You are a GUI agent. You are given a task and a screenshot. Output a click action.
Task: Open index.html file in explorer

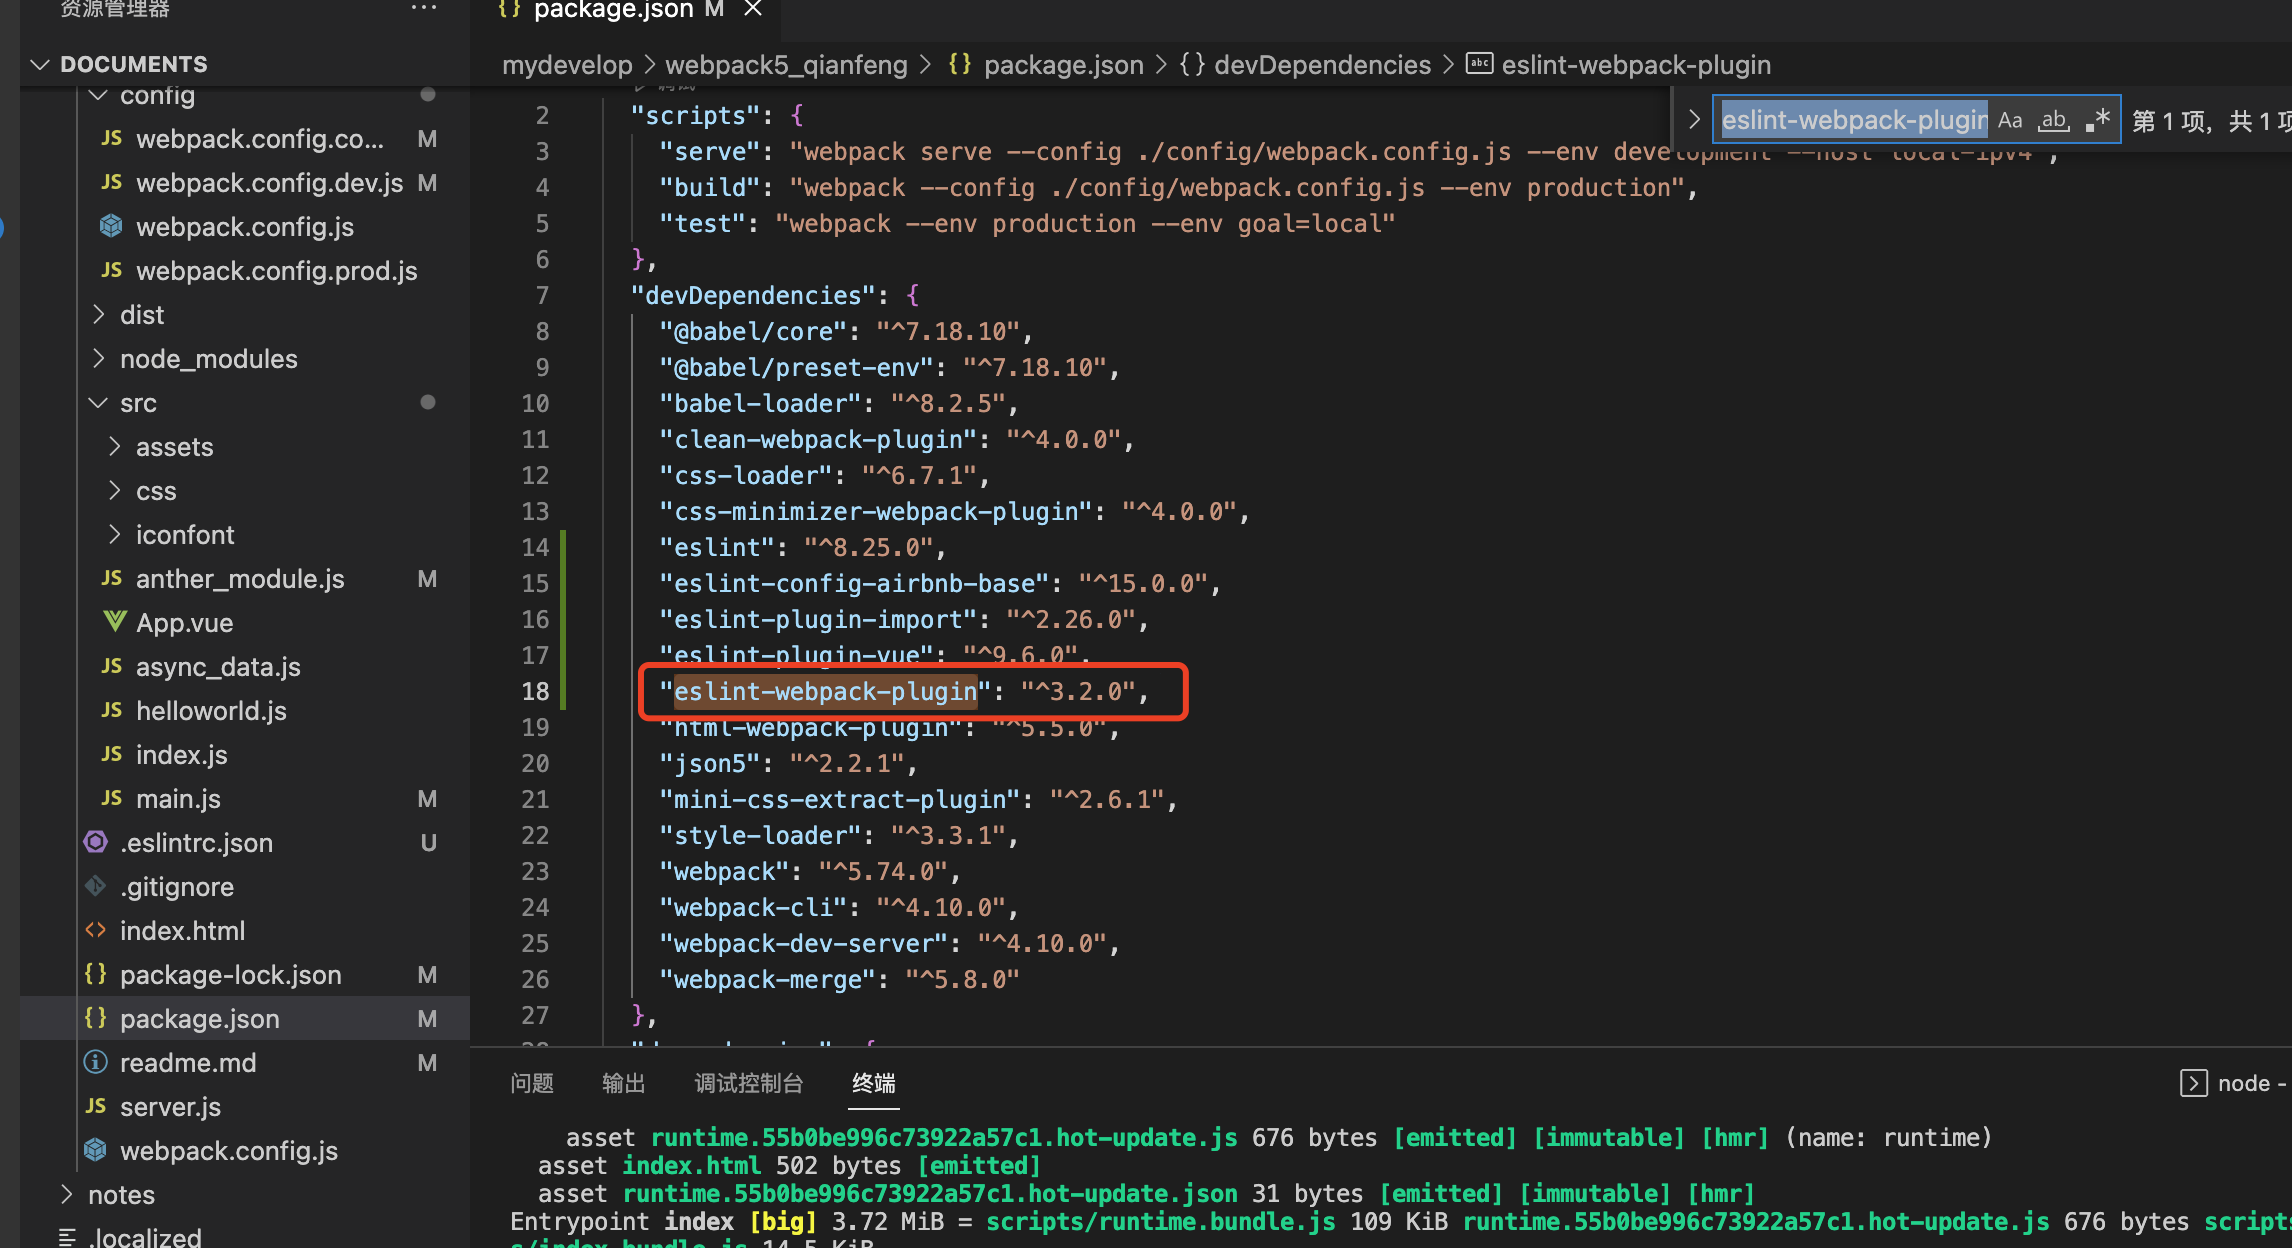coord(182,931)
